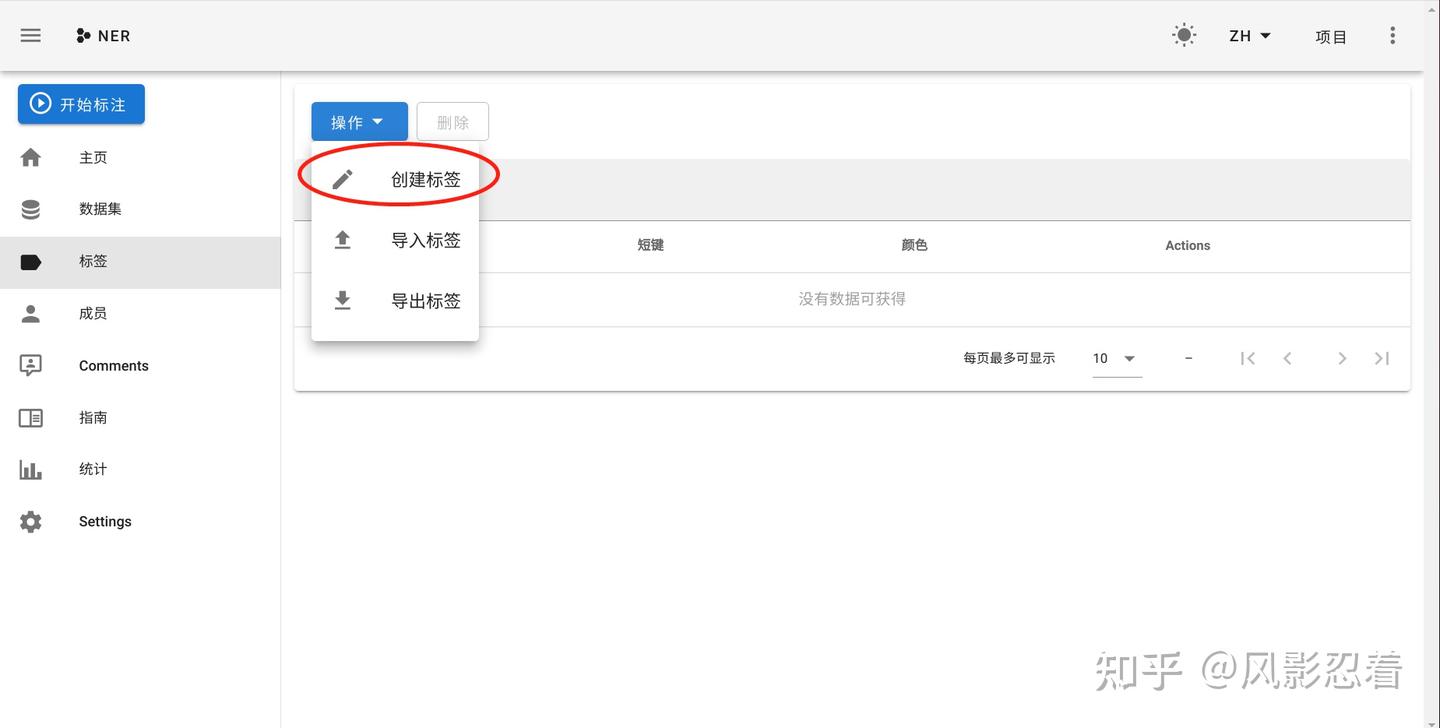This screenshot has height=728, width=1440.
Task: Open the kebab menu in the top bar
Action: [1392, 35]
